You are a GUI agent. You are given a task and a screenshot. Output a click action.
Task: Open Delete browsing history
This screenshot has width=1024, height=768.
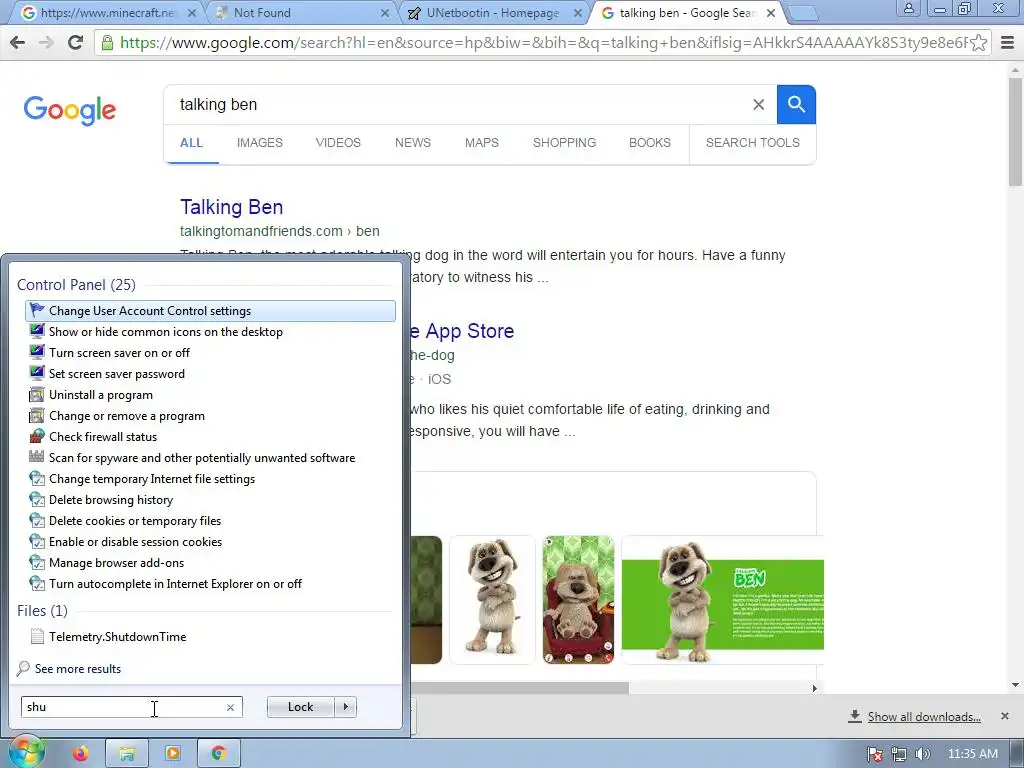coord(210,500)
